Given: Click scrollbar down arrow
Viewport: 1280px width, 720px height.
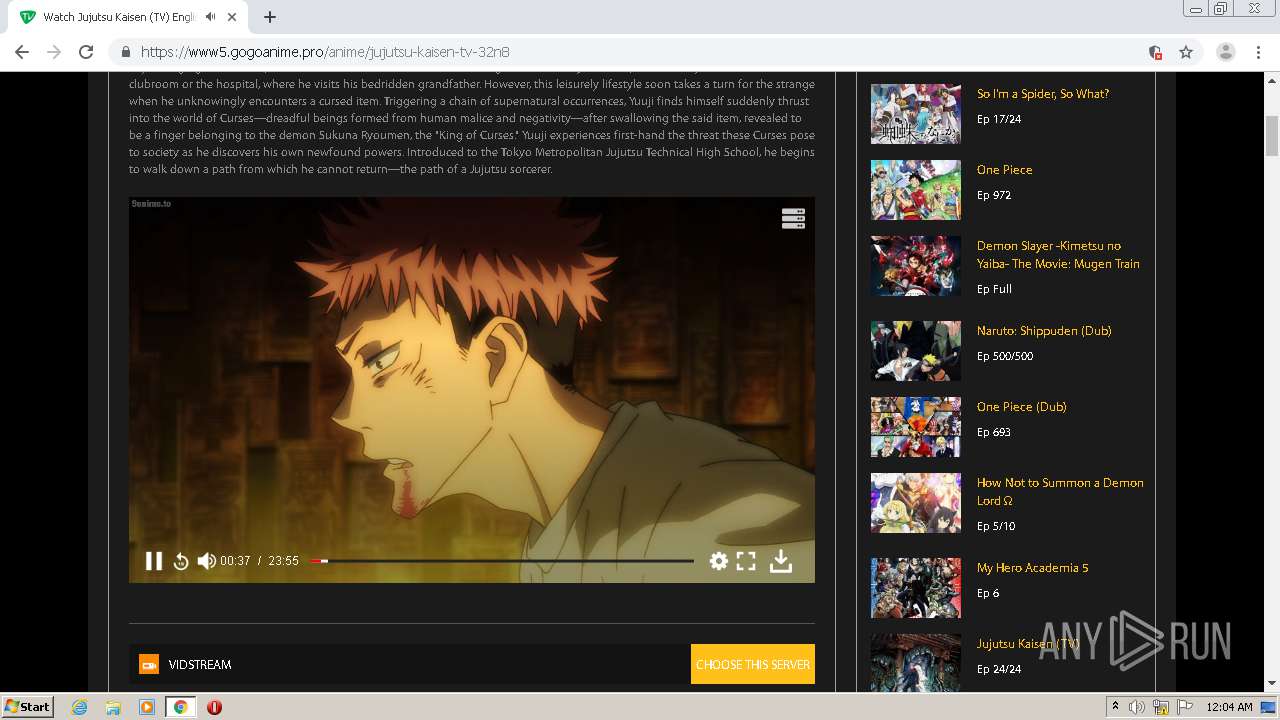Looking at the screenshot, I should (x=1272, y=684).
